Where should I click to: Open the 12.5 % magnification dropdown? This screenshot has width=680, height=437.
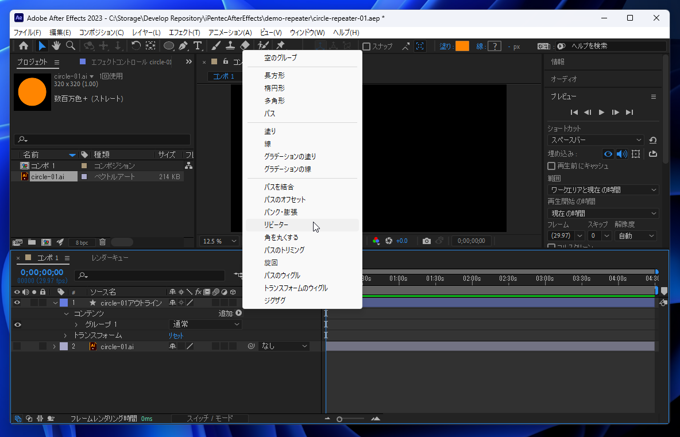click(x=219, y=241)
